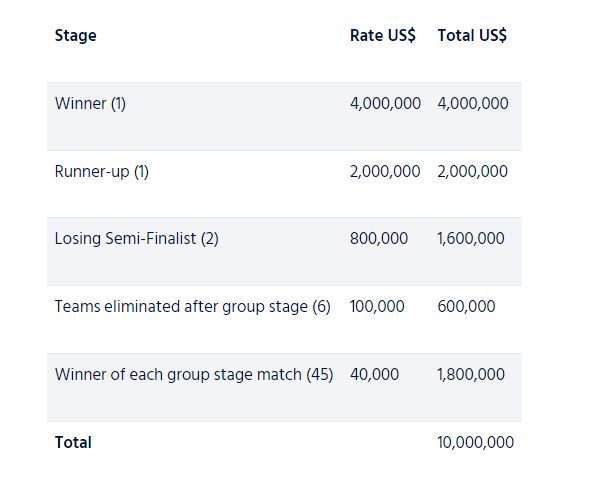
Task: Select the Runner-up (1) stage cell
Action: point(101,171)
